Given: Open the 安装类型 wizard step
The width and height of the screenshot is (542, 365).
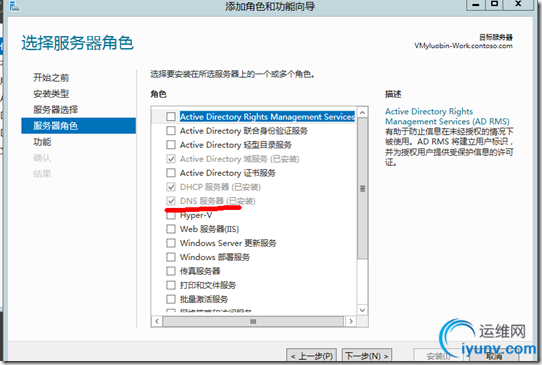Looking at the screenshot, I should (x=51, y=94).
